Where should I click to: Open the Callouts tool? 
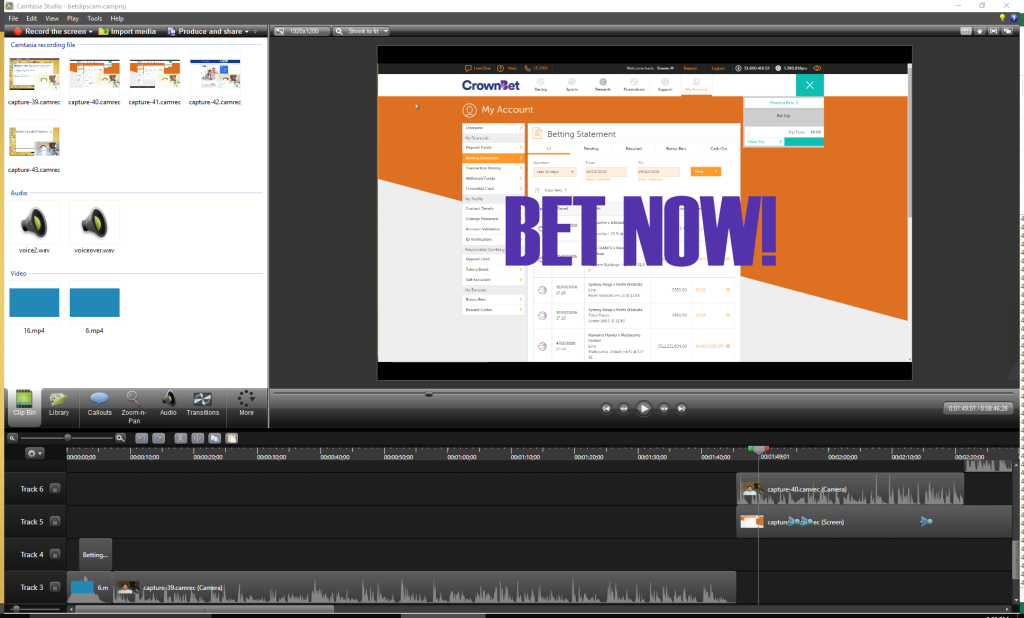99,403
